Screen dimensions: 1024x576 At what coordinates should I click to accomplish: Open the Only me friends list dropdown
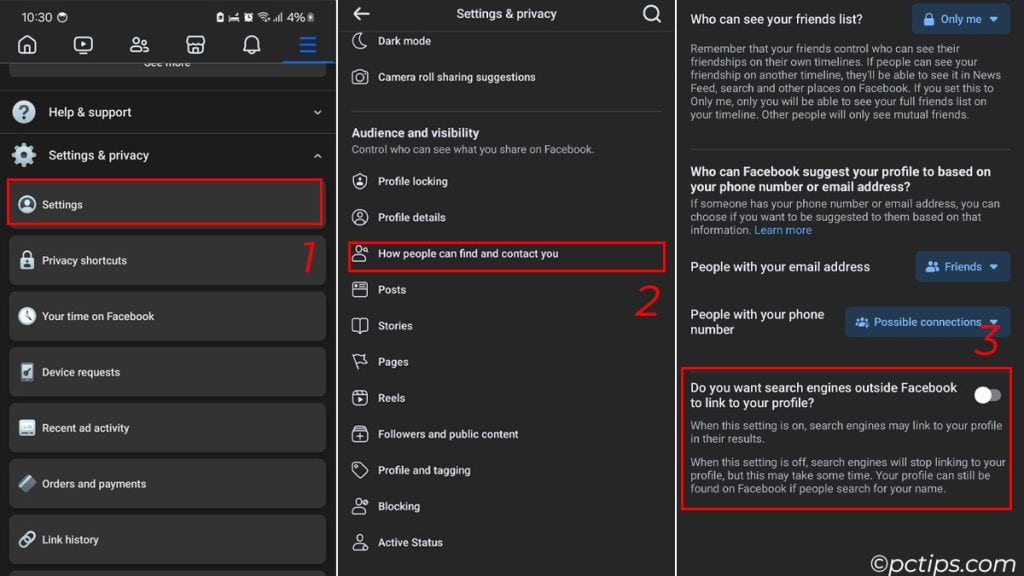tap(960, 18)
